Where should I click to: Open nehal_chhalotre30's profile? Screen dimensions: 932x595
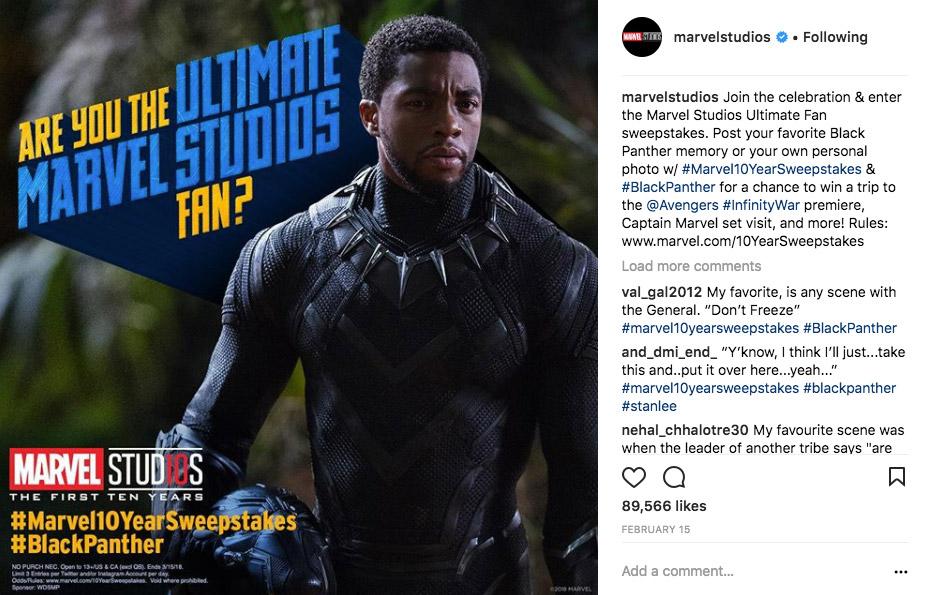pyautogui.click(x=685, y=430)
